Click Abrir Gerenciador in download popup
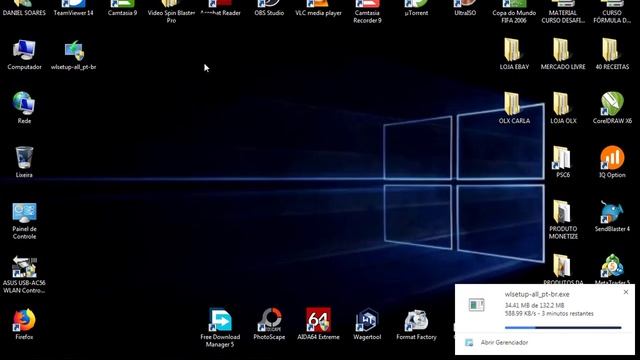 point(504,342)
